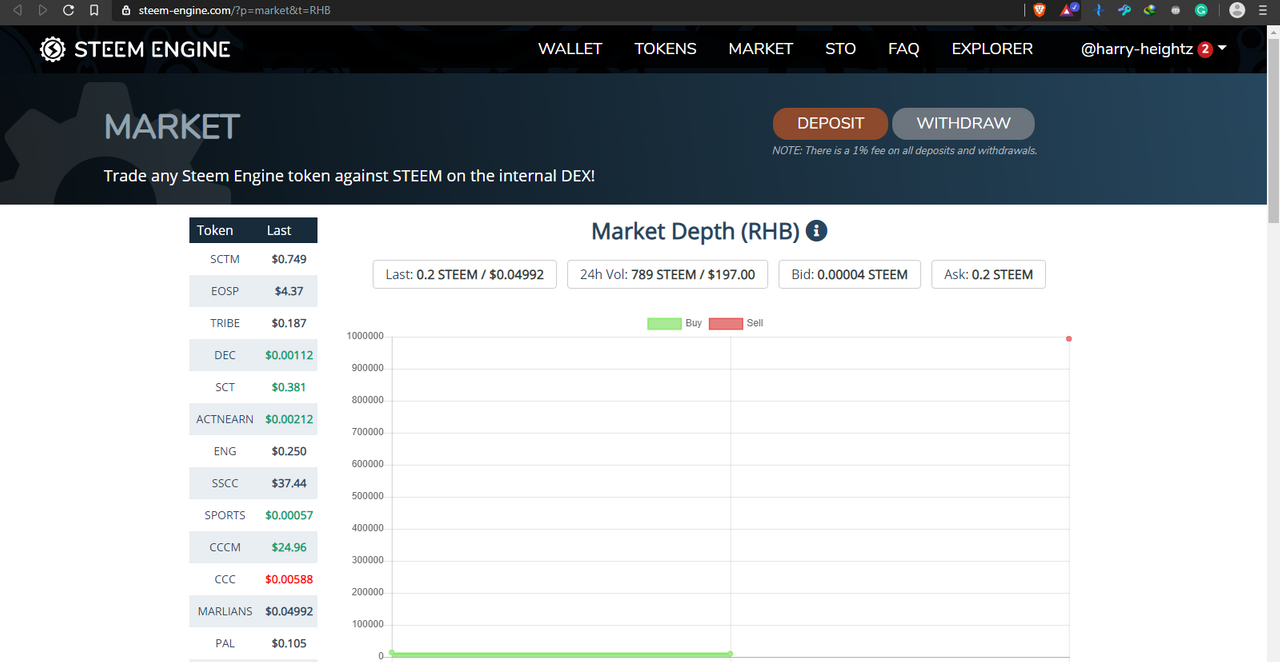Click the Ask 0.2 STEEM box

pos(988,274)
